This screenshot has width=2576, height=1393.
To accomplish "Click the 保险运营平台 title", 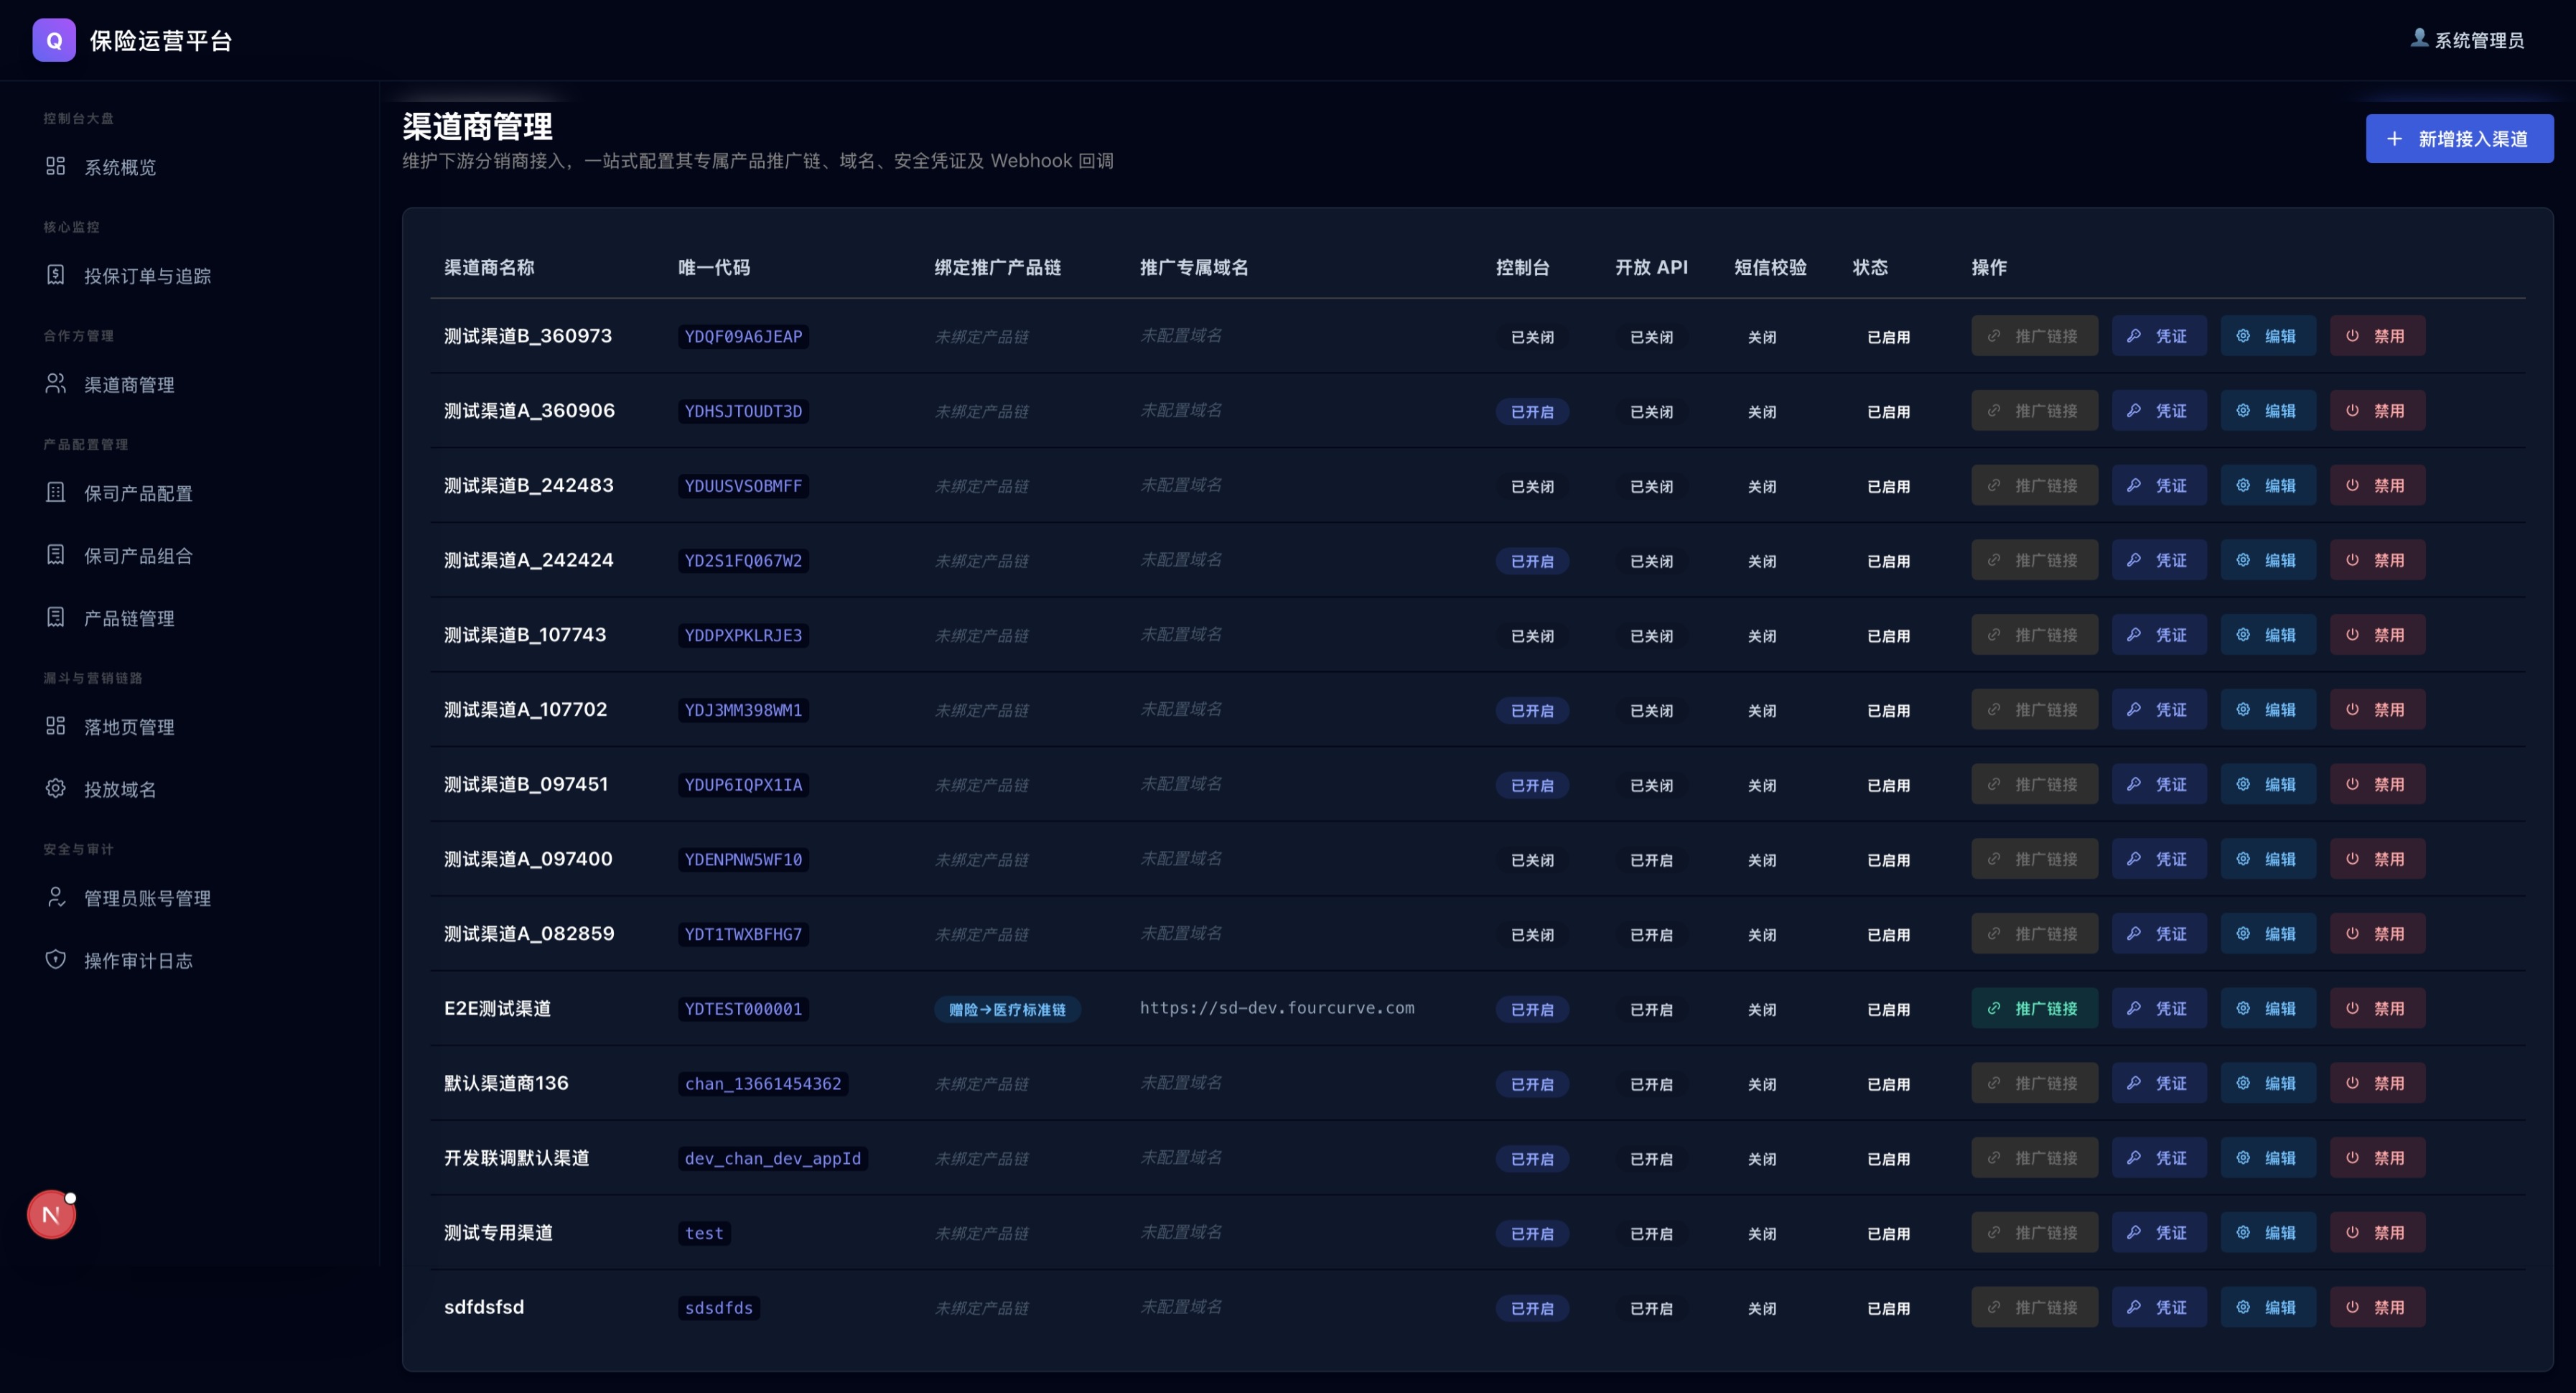I will (161, 41).
